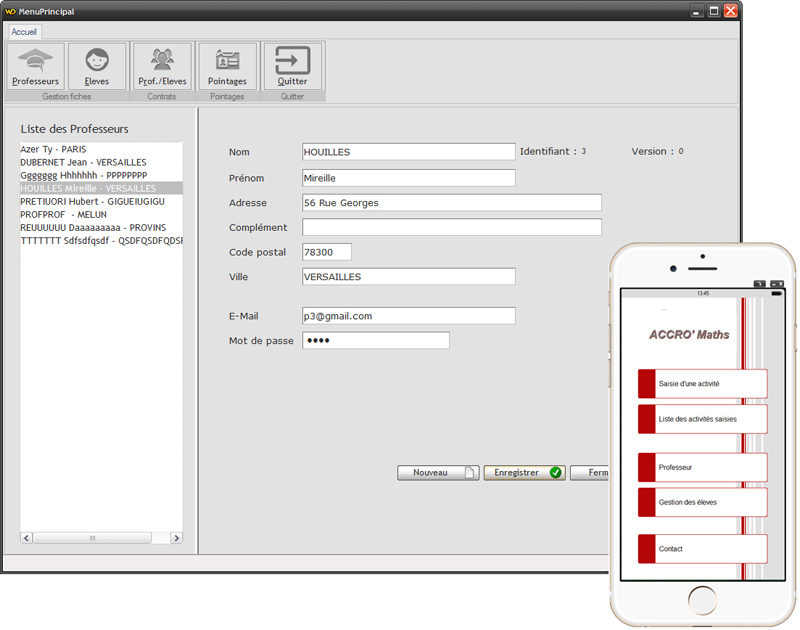Click the WD application logo in title bar

click(10, 11)
